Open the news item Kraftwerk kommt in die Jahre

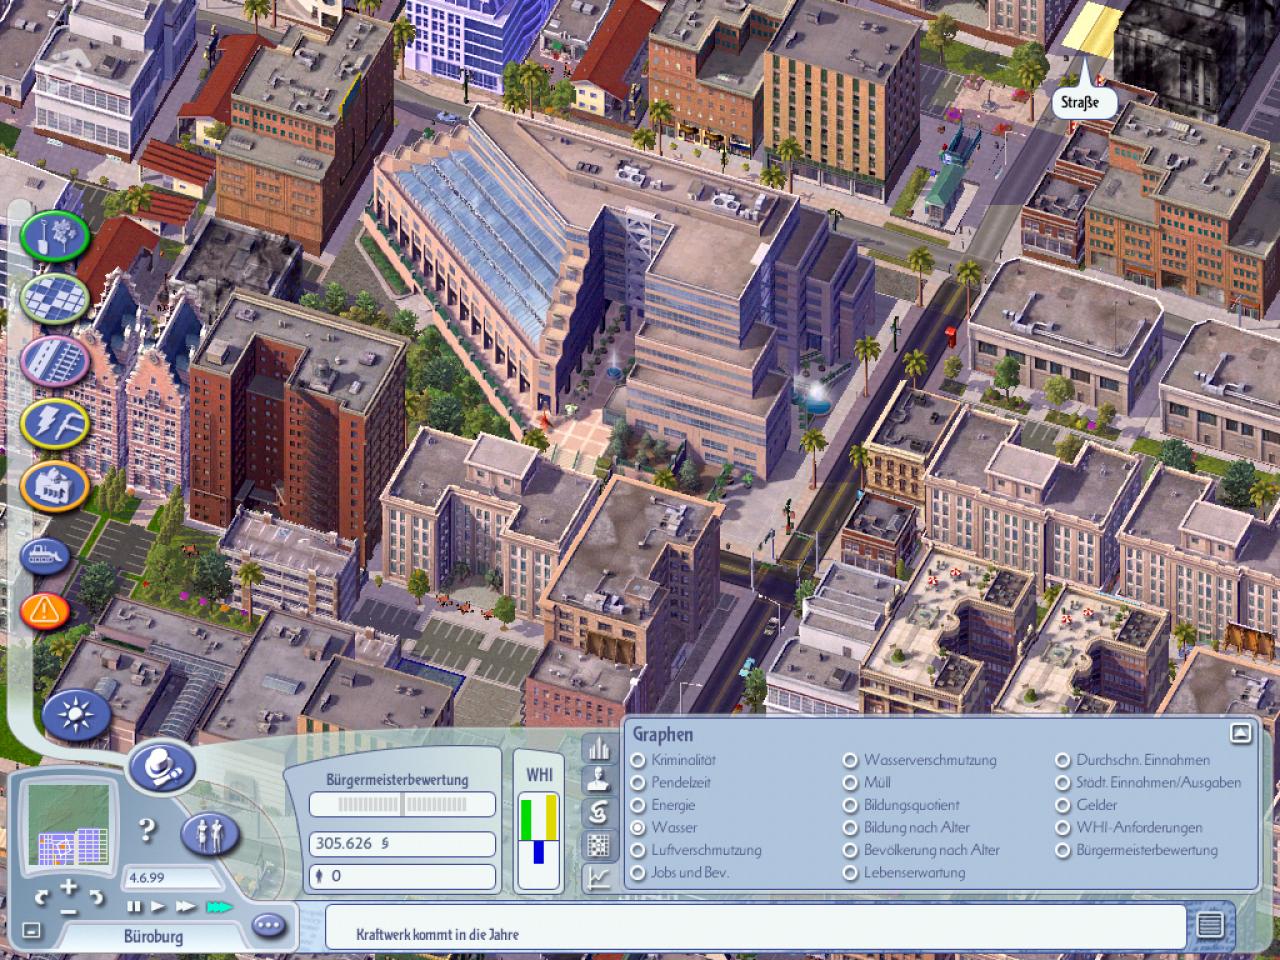[x=437, y=935]
